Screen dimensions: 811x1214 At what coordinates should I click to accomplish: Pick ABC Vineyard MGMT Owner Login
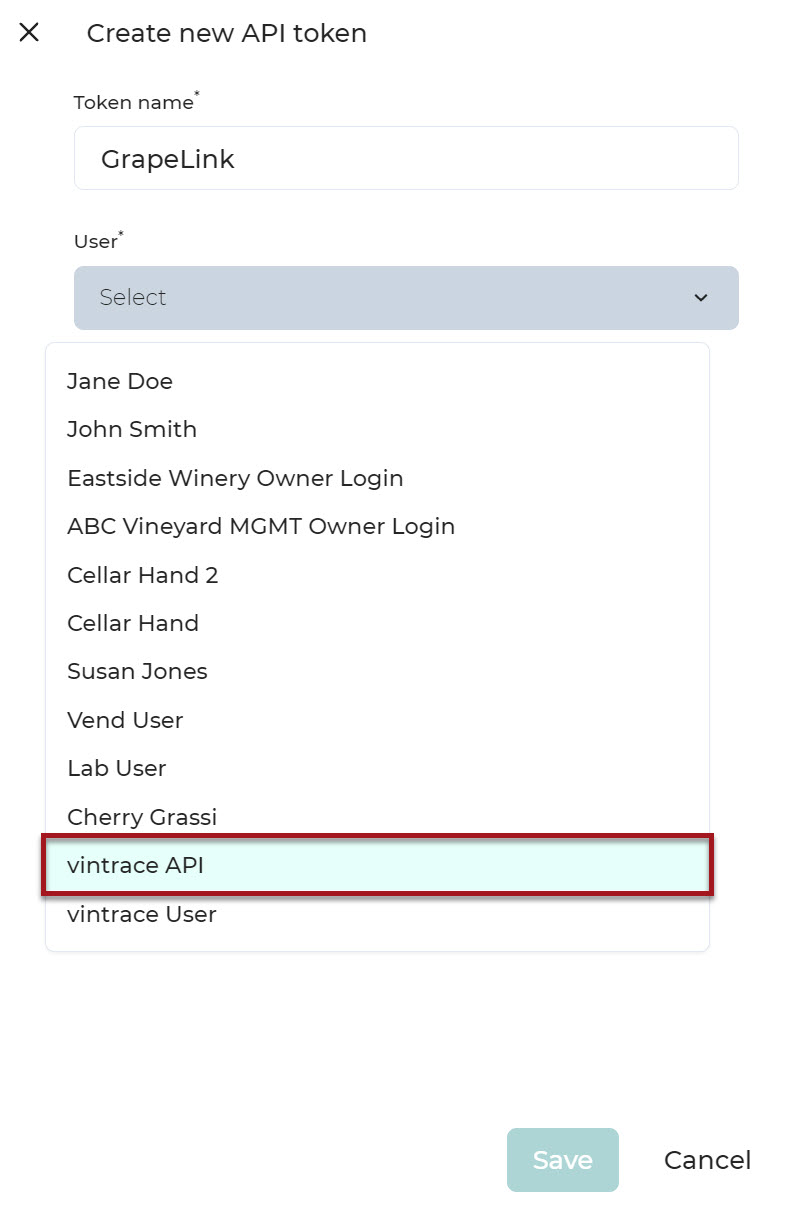(377, 526)
